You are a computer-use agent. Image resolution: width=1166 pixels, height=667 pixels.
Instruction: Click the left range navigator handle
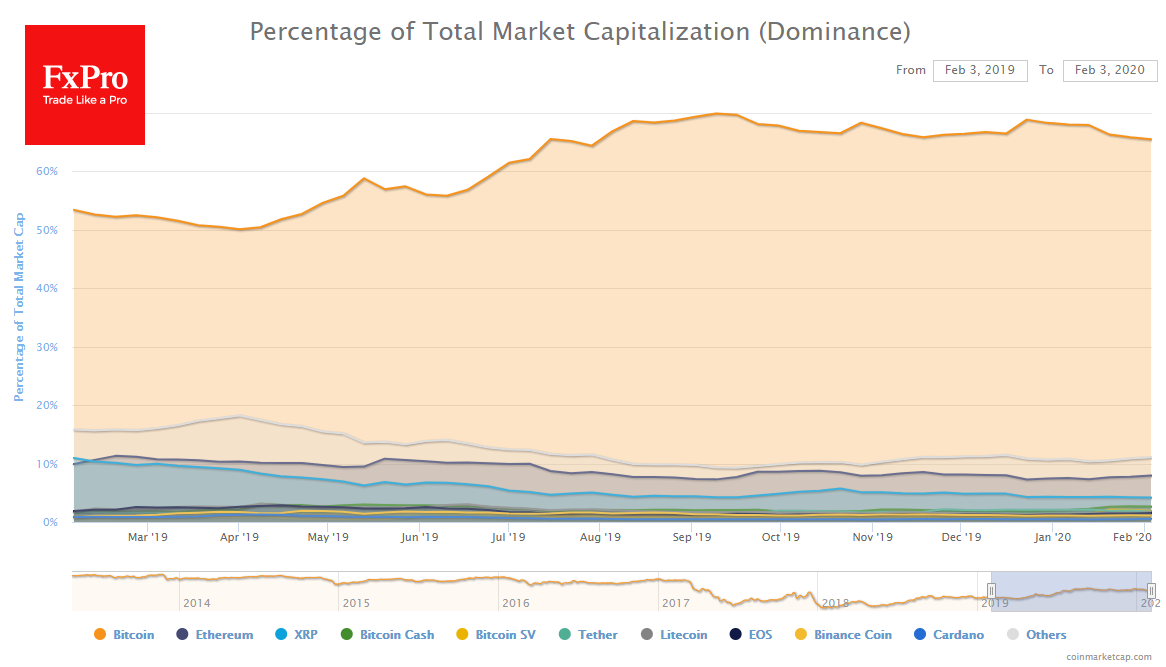(992, 591)
